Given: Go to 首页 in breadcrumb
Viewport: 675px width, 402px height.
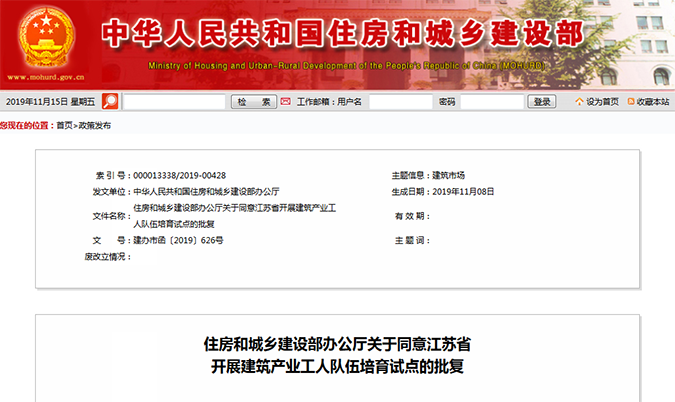Looking at the screenshot, I should [65, 125].
